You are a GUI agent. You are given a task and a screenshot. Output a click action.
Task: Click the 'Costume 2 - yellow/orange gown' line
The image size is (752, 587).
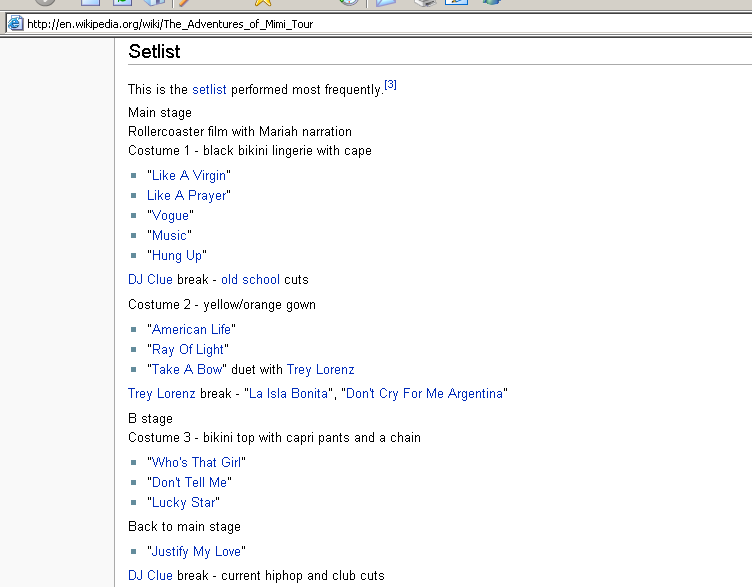pos(222,305)
